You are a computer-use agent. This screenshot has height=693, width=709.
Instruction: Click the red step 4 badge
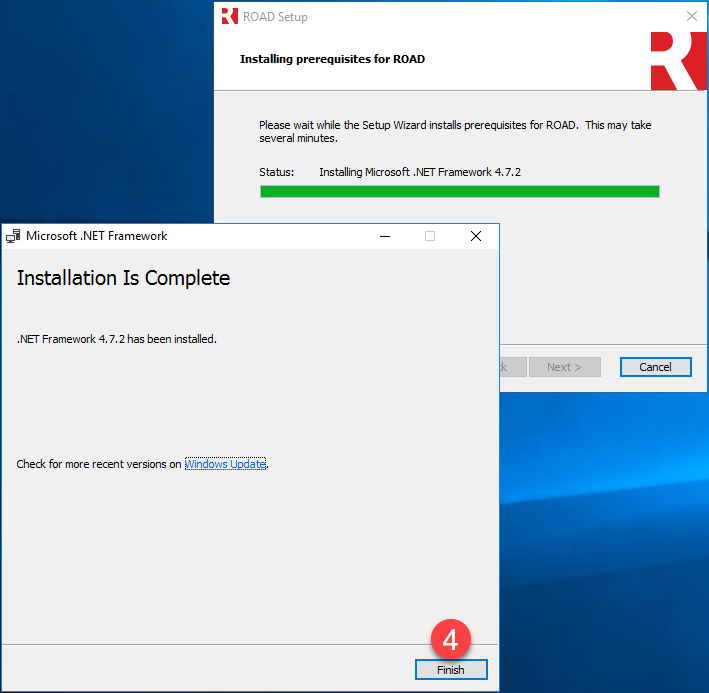(450, 638)
